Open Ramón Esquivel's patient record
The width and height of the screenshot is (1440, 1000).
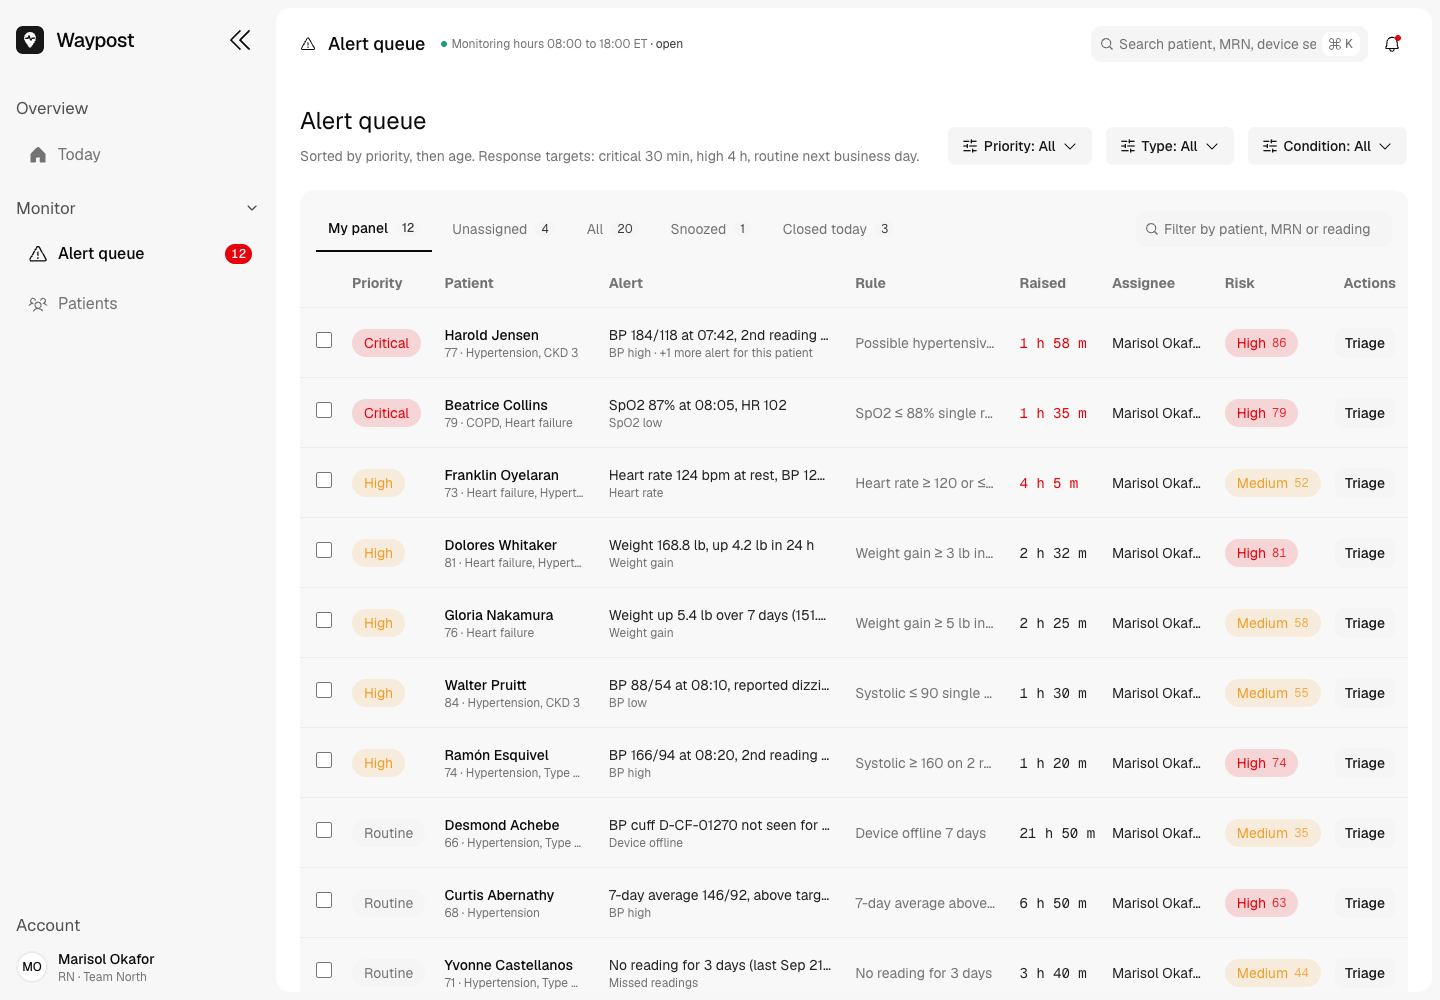click(497, 755)
